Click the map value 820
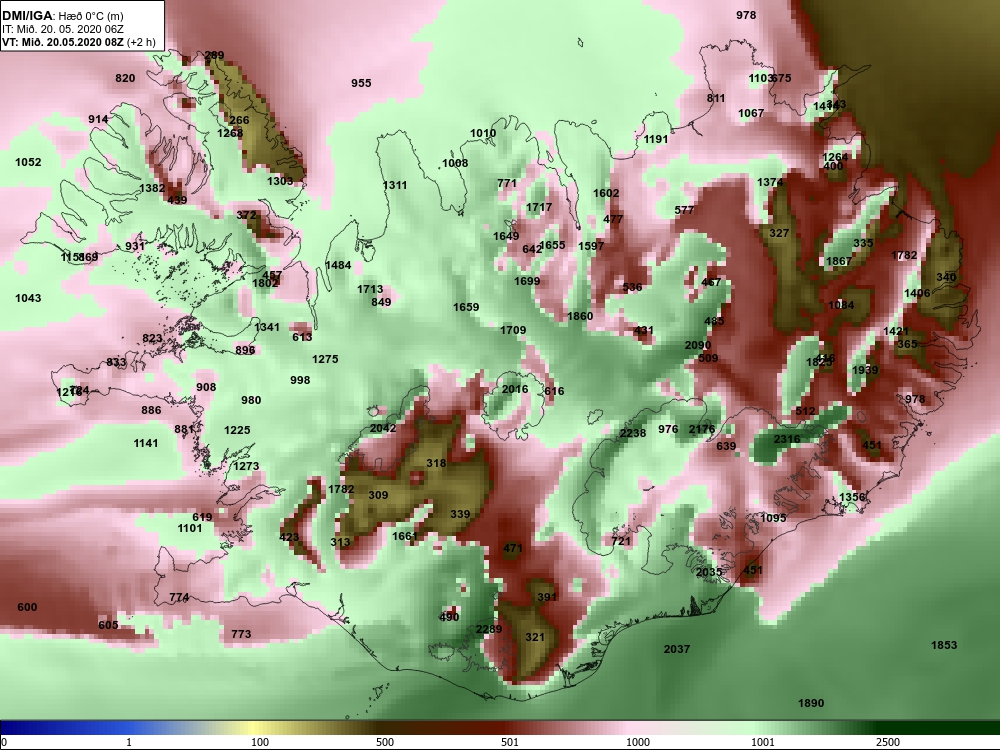 coord(125,78)
